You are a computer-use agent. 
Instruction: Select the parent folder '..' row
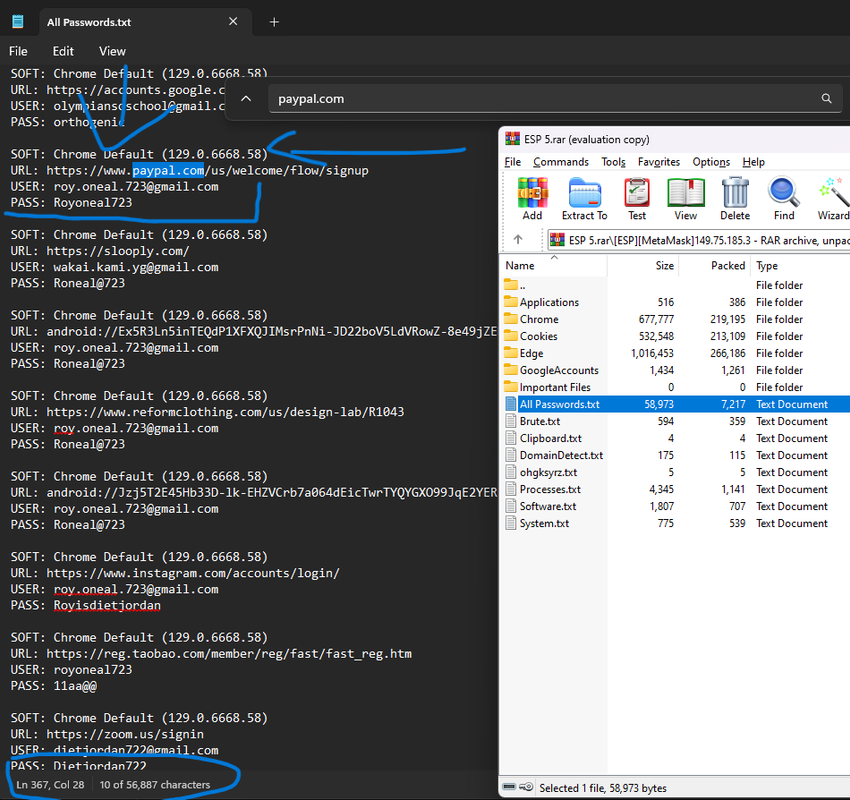[675, 285]
